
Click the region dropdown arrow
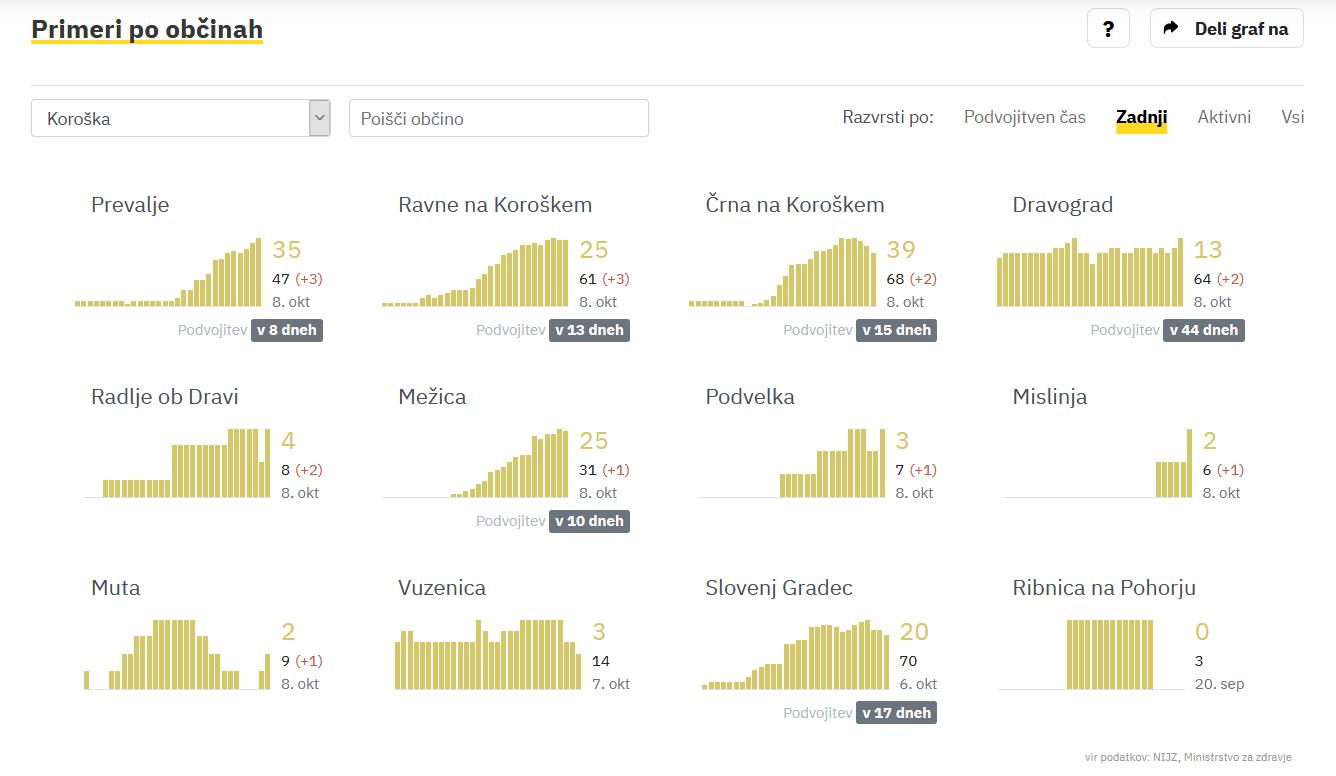319,118
